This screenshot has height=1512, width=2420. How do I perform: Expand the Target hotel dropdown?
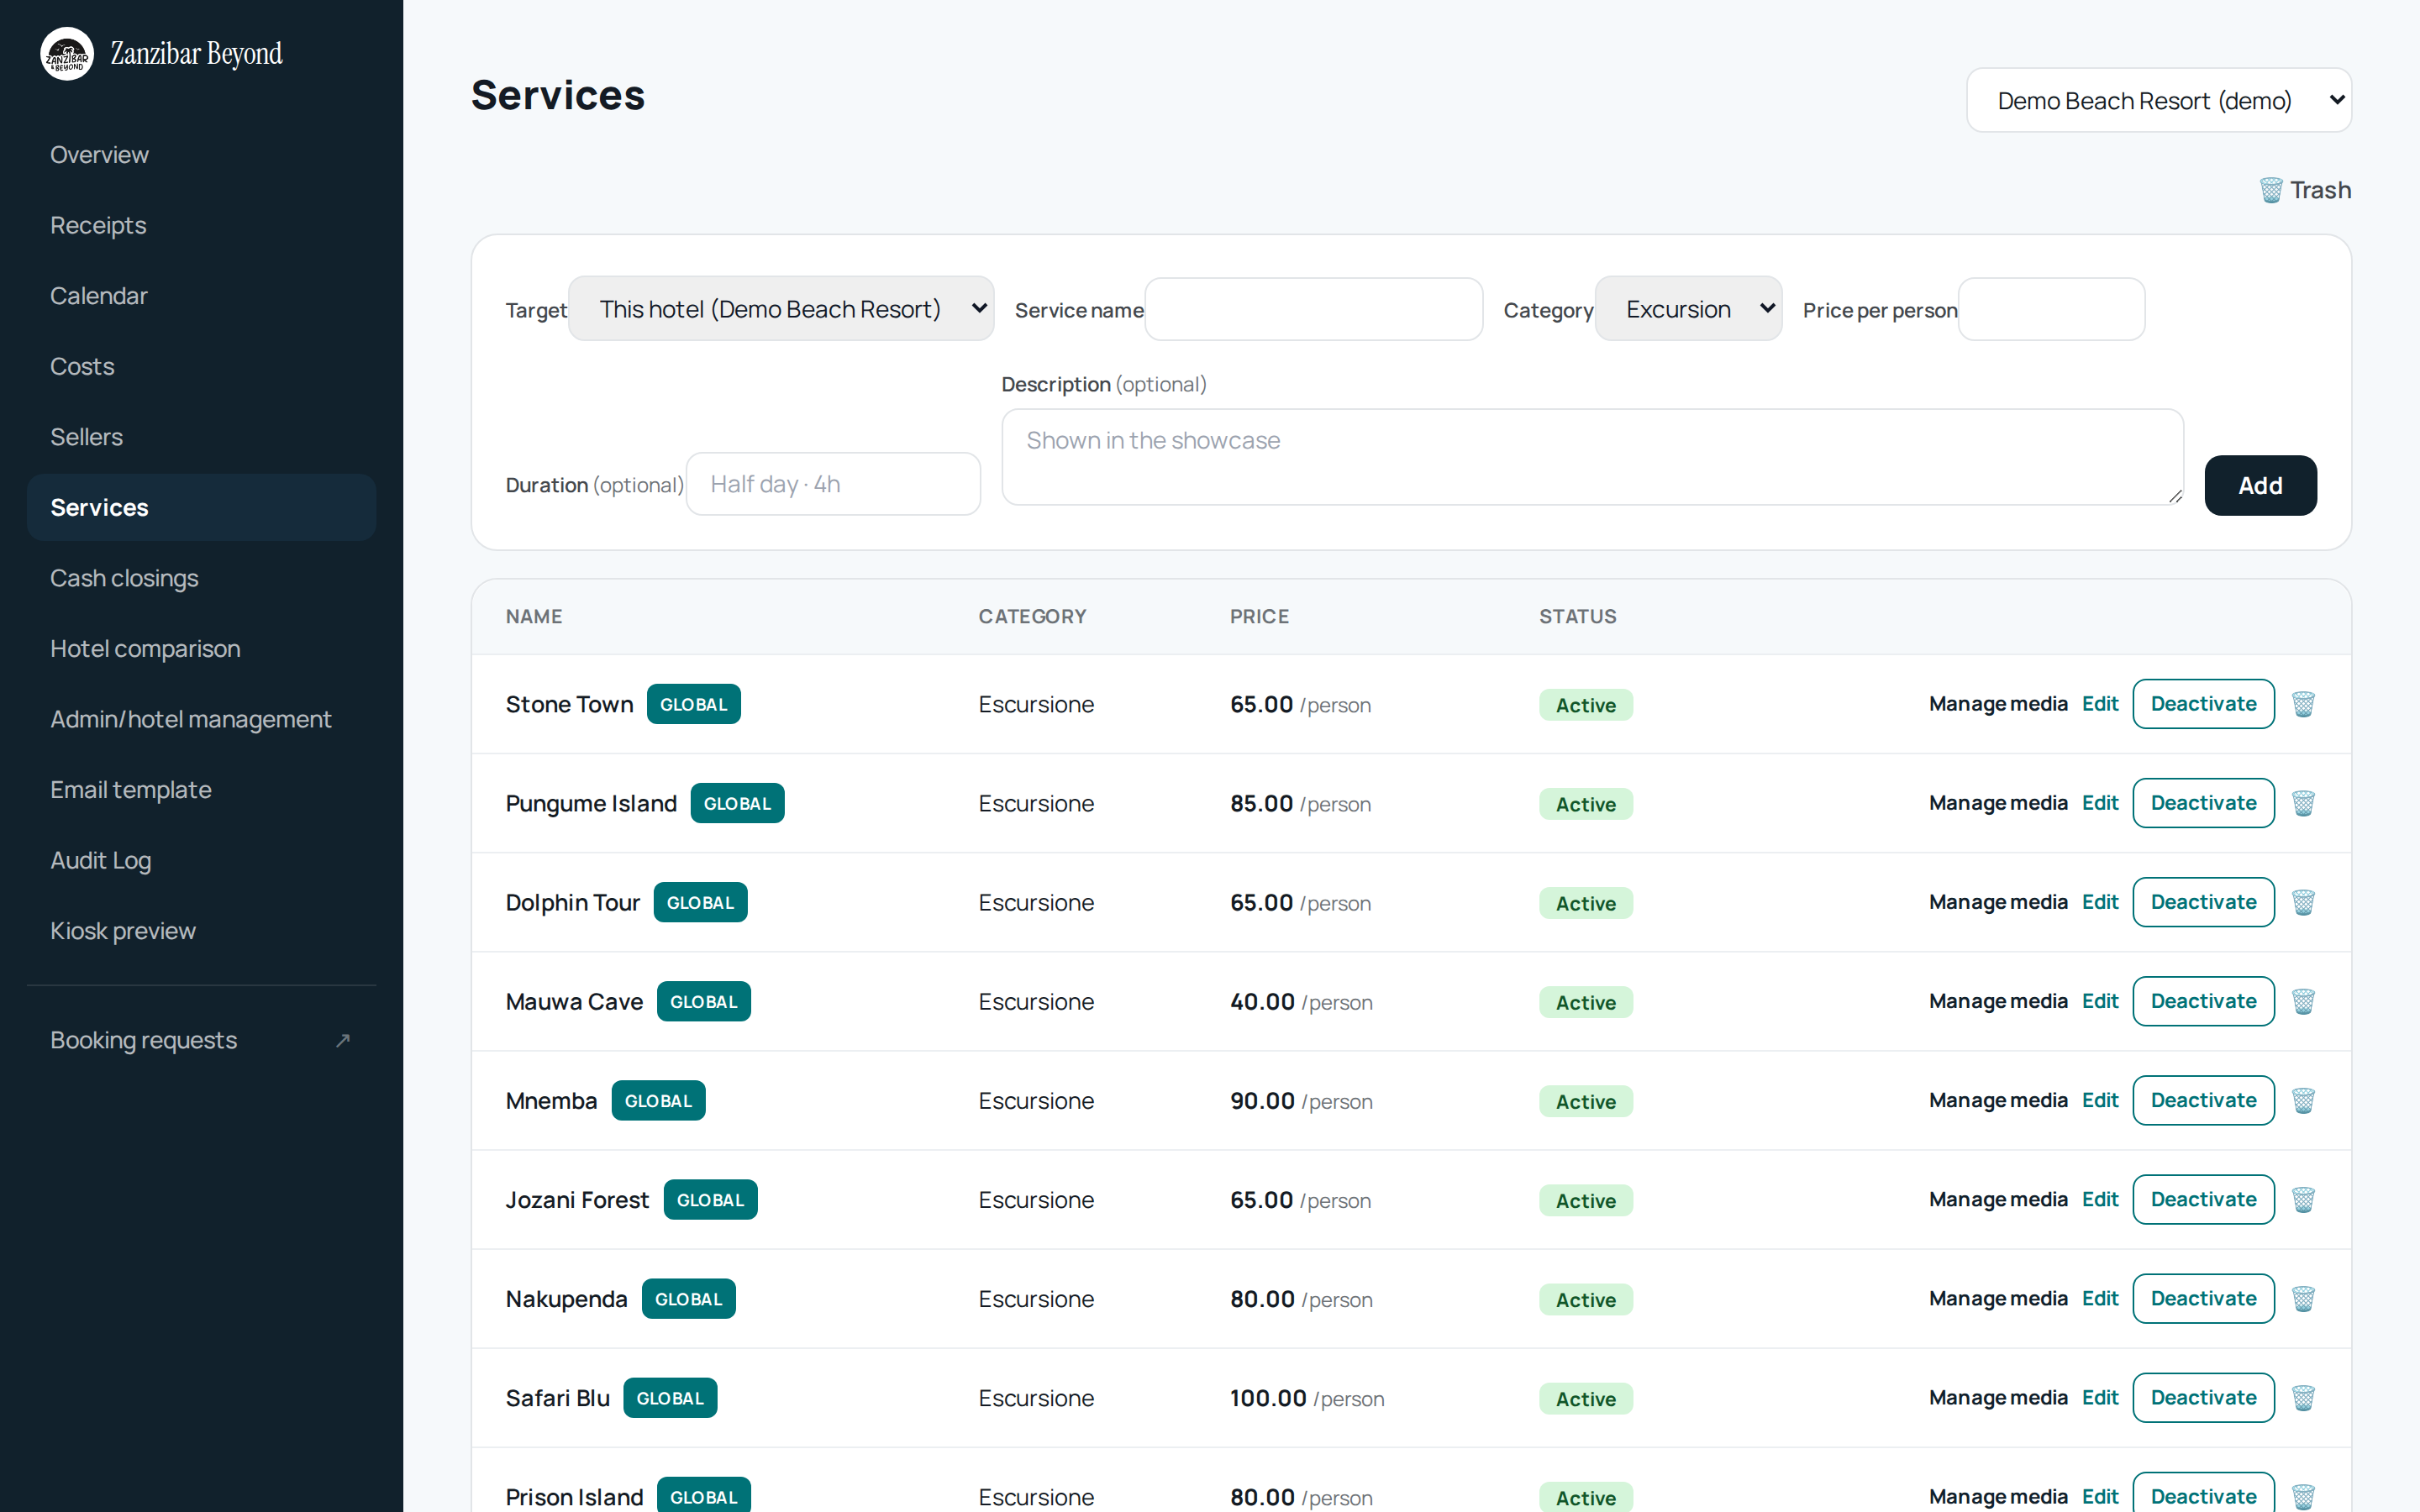[781, 309]
